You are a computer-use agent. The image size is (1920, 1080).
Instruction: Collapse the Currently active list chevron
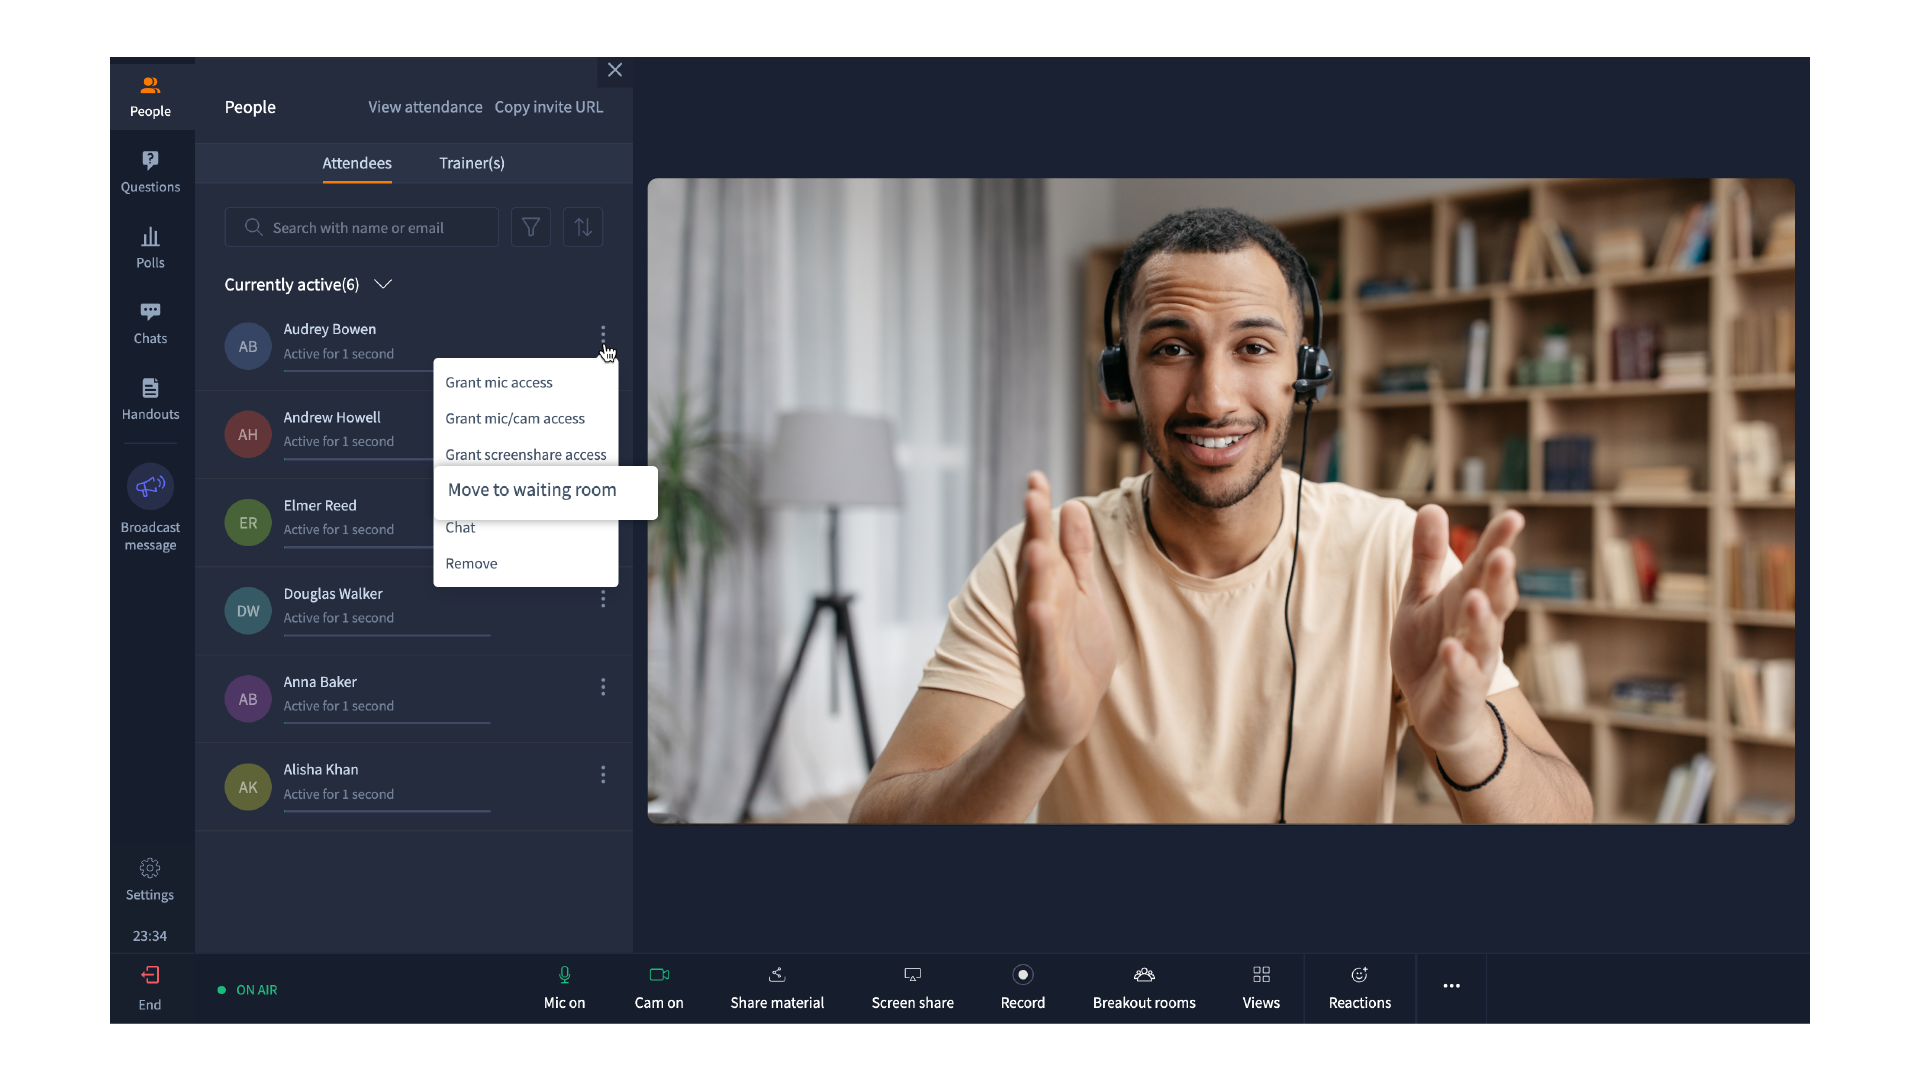point(383,284)
